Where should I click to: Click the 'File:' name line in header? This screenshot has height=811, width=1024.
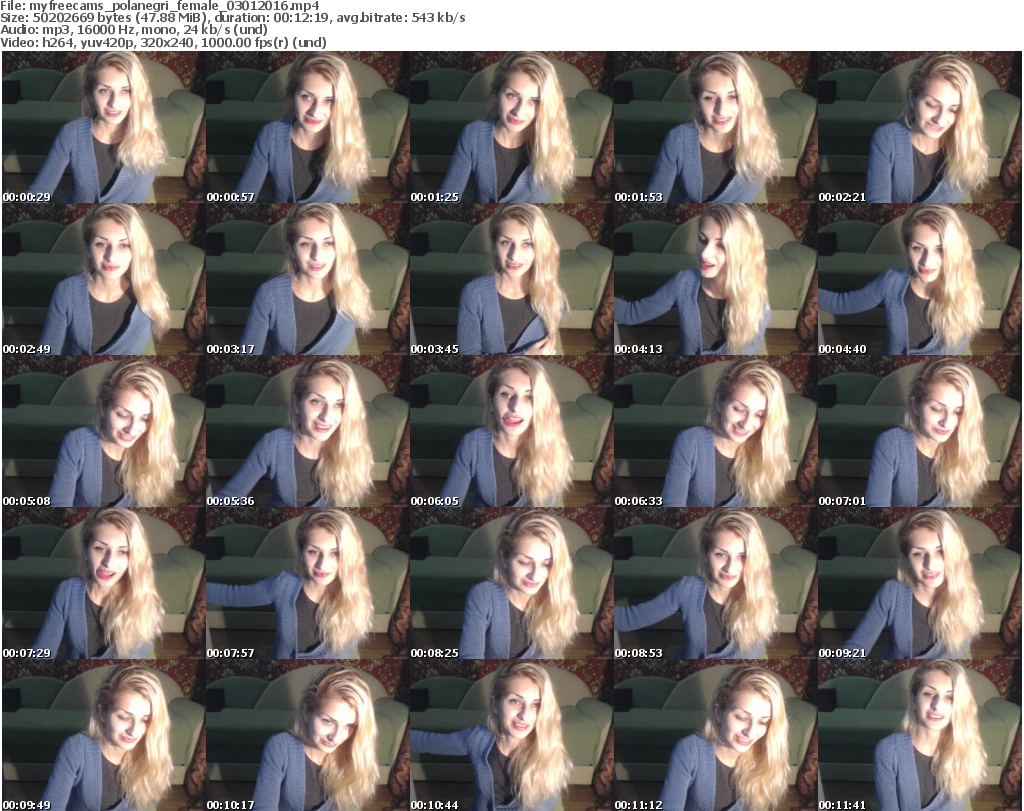pos(160,6)
